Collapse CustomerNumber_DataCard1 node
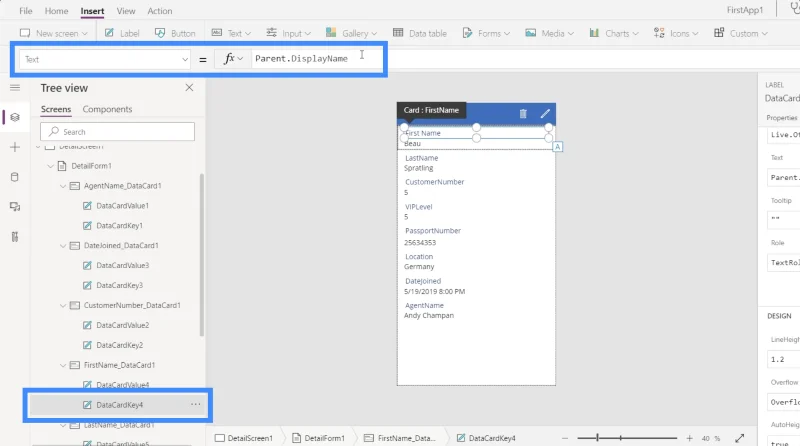 coord(63,305)
